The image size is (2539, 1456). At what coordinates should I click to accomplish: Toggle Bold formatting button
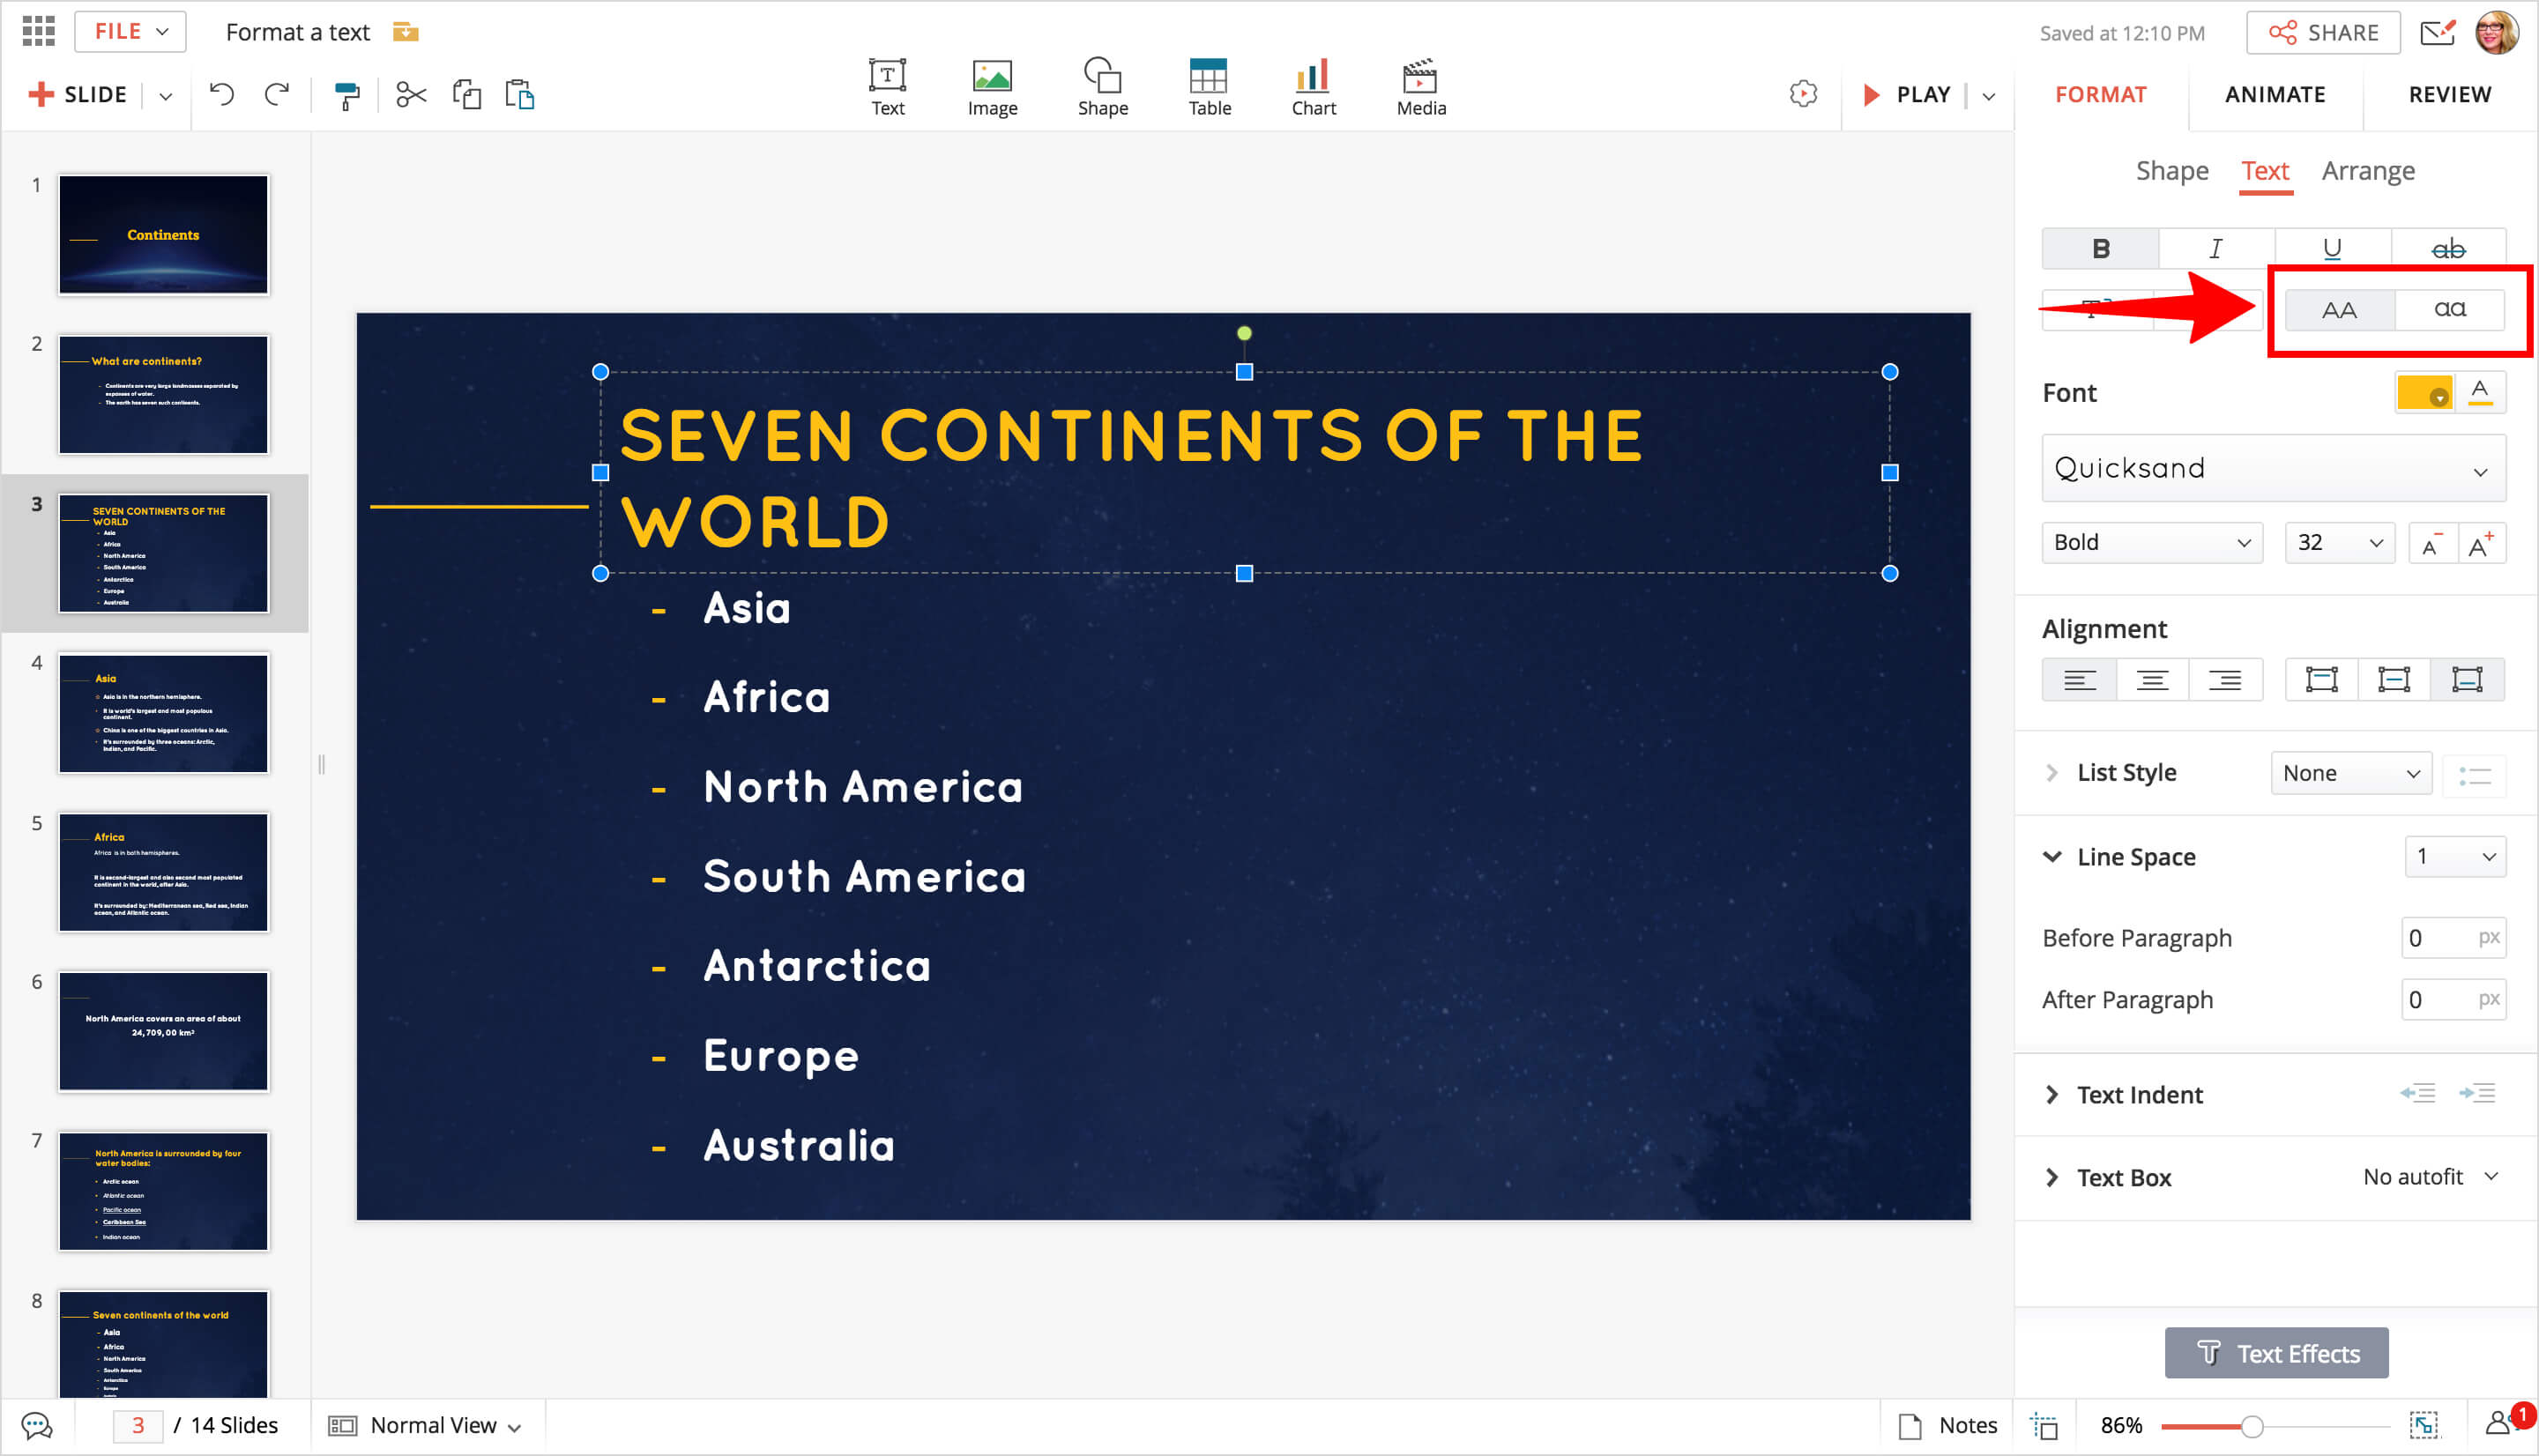2099,249
